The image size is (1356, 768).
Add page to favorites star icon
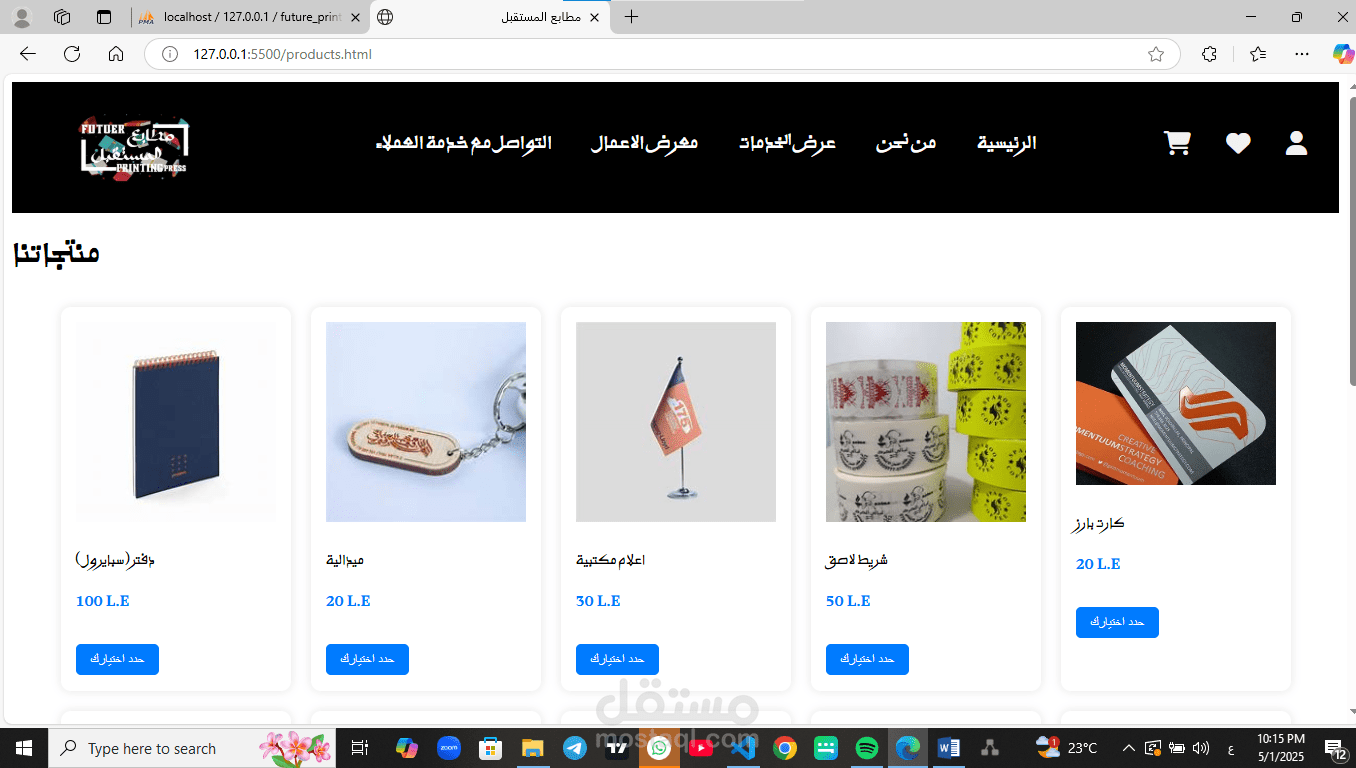click(x=1156, y=54)
